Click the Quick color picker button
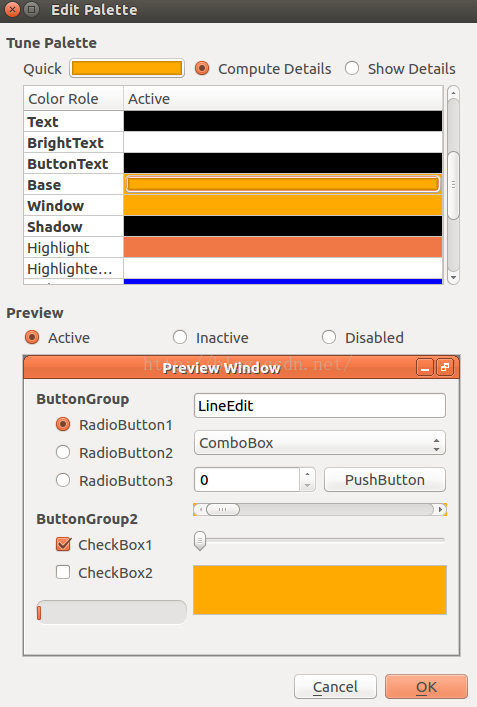The height and width of the screenshot is (707, 477). (127, 68)
